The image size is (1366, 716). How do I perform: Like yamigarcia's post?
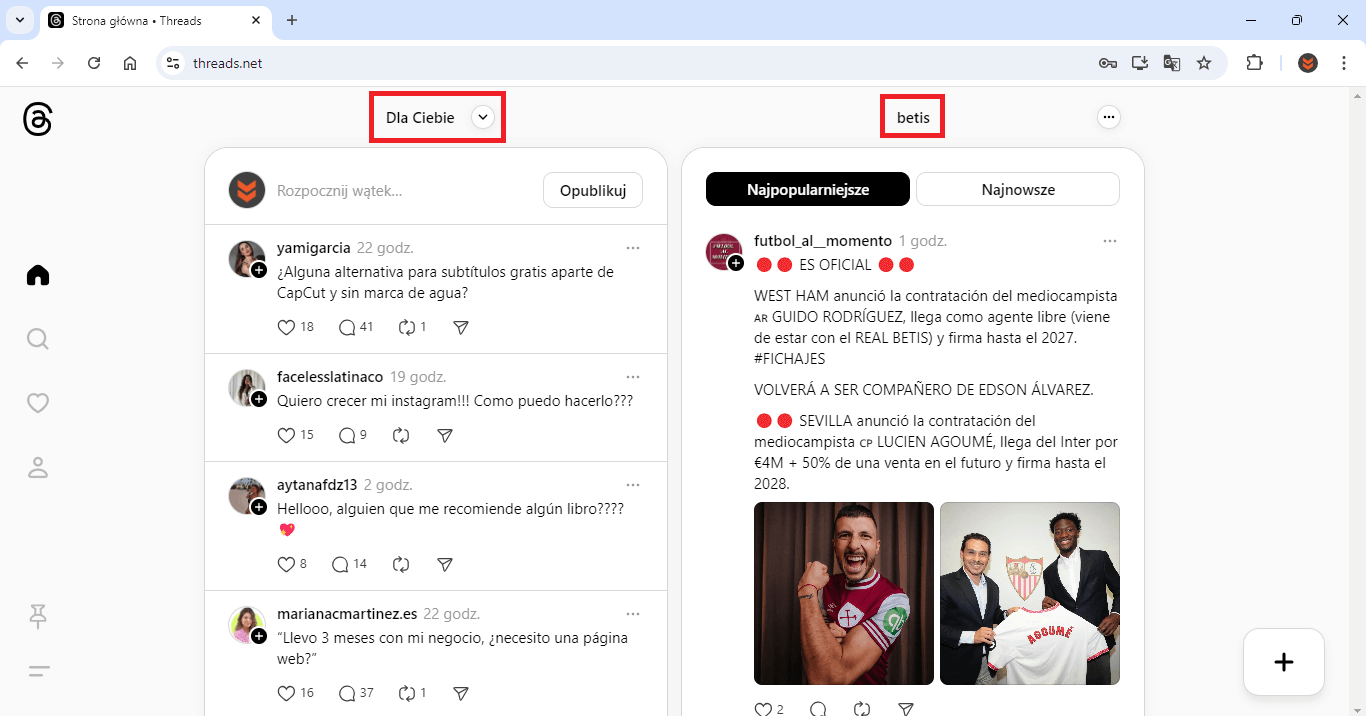coord(286,327)
